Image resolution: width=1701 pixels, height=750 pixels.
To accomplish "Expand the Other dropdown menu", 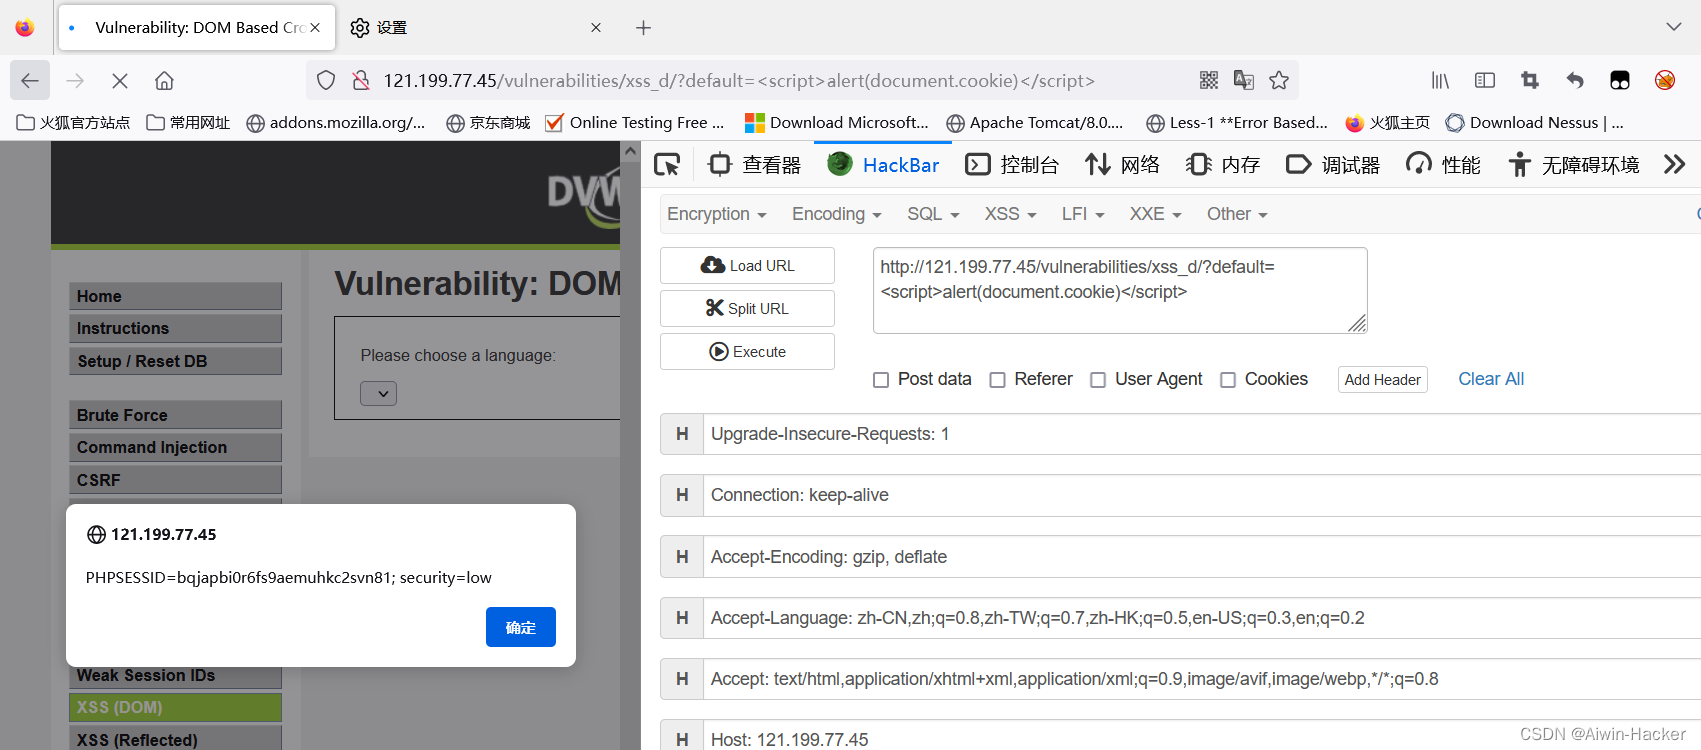I will pyautogui.click(x=1237, y=214).
